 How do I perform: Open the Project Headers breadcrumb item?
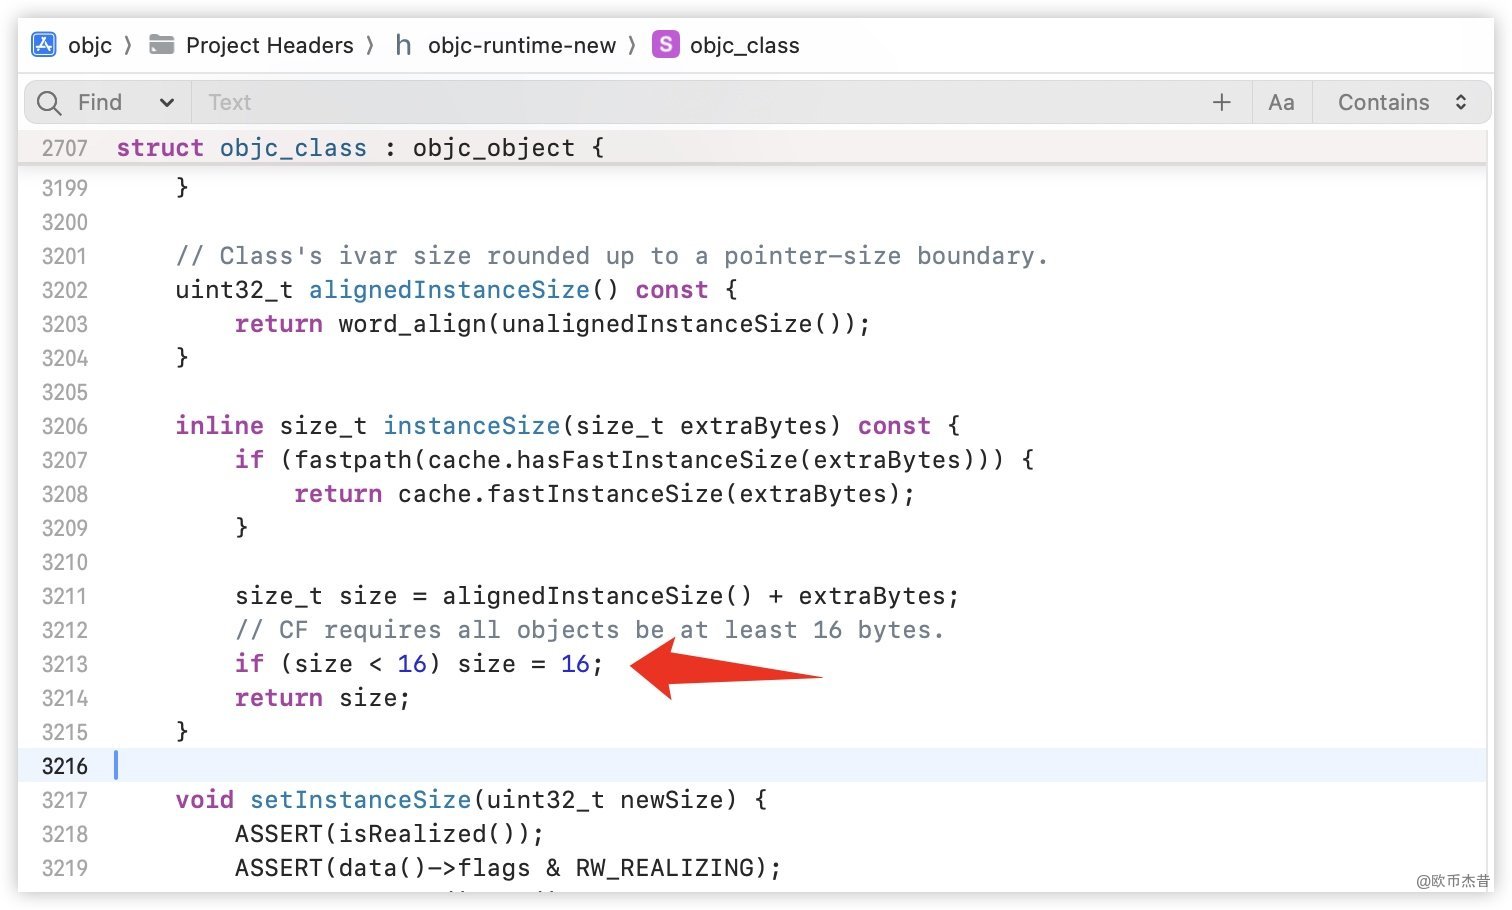269,45
